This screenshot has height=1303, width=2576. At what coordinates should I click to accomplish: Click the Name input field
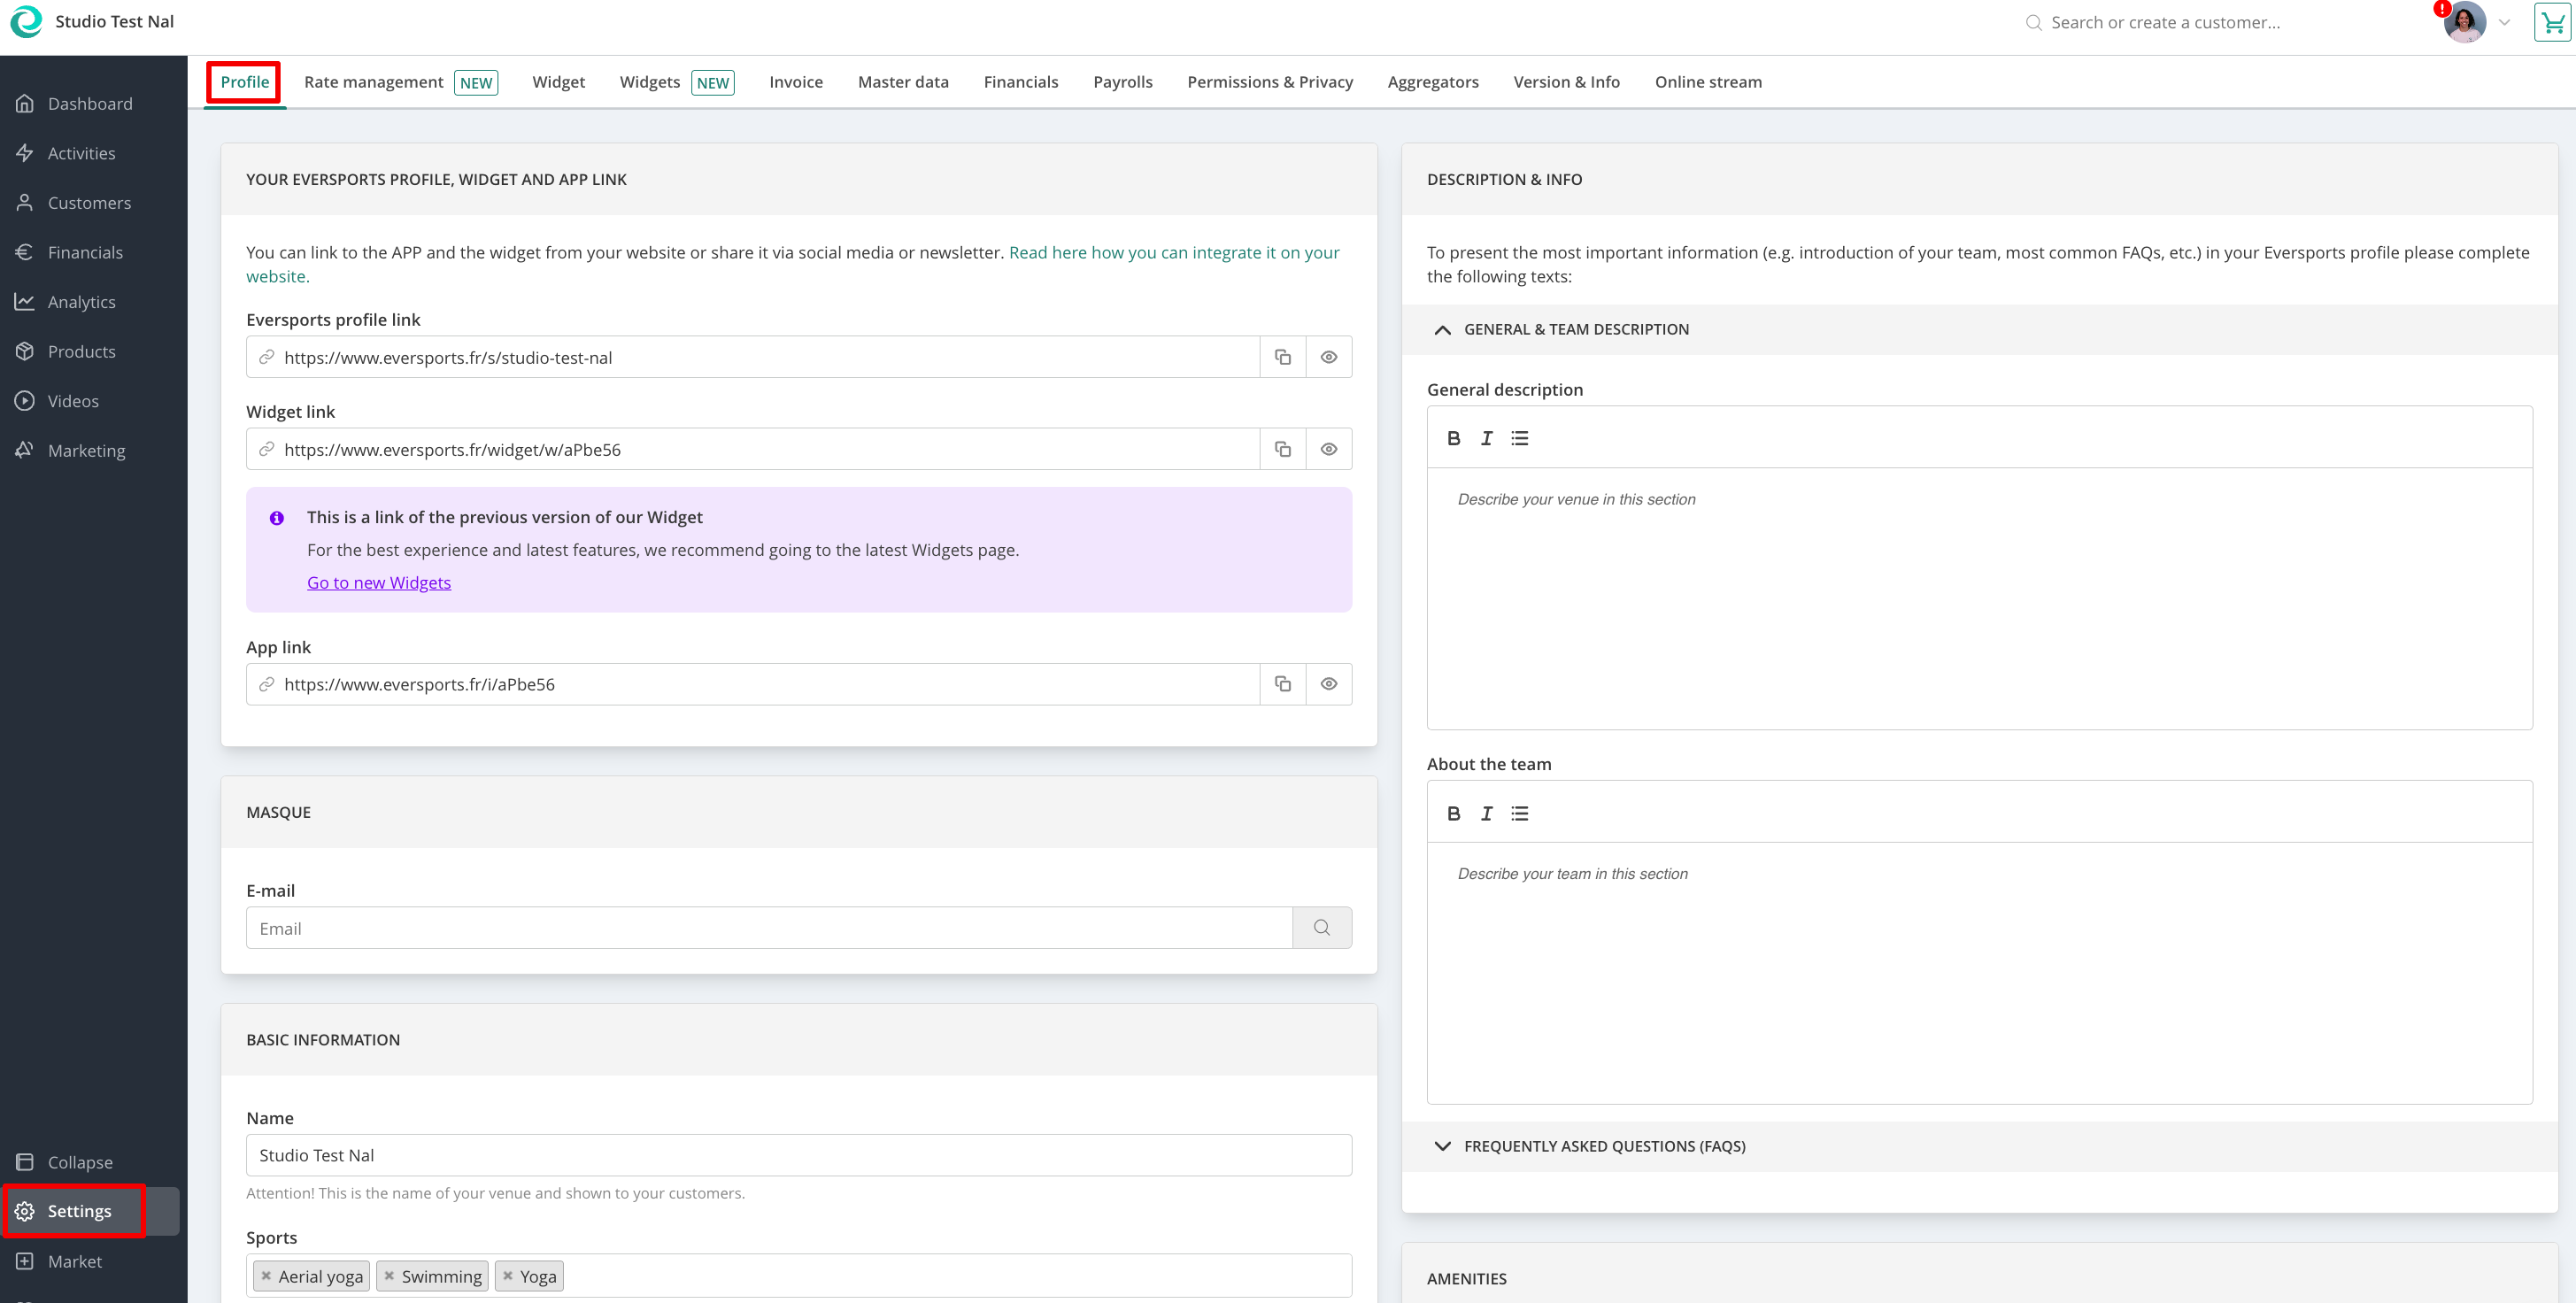[x=799, y=1155]
